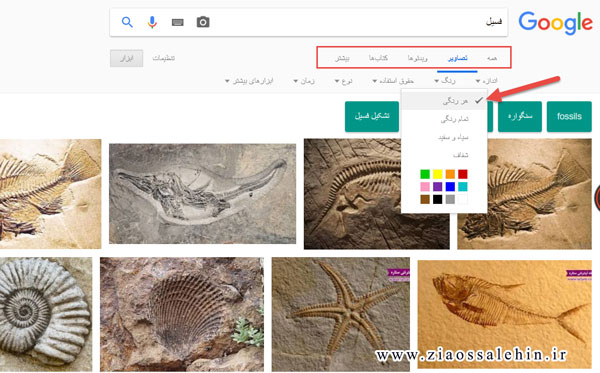
Task: Click into the search box with فسیل
Action: (308, 22)
